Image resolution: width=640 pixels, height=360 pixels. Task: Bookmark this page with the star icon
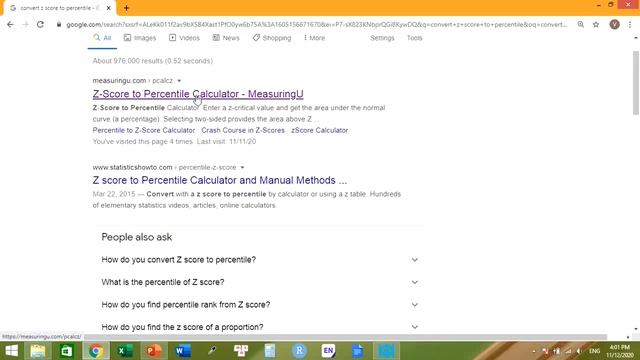tap(596, 24)
